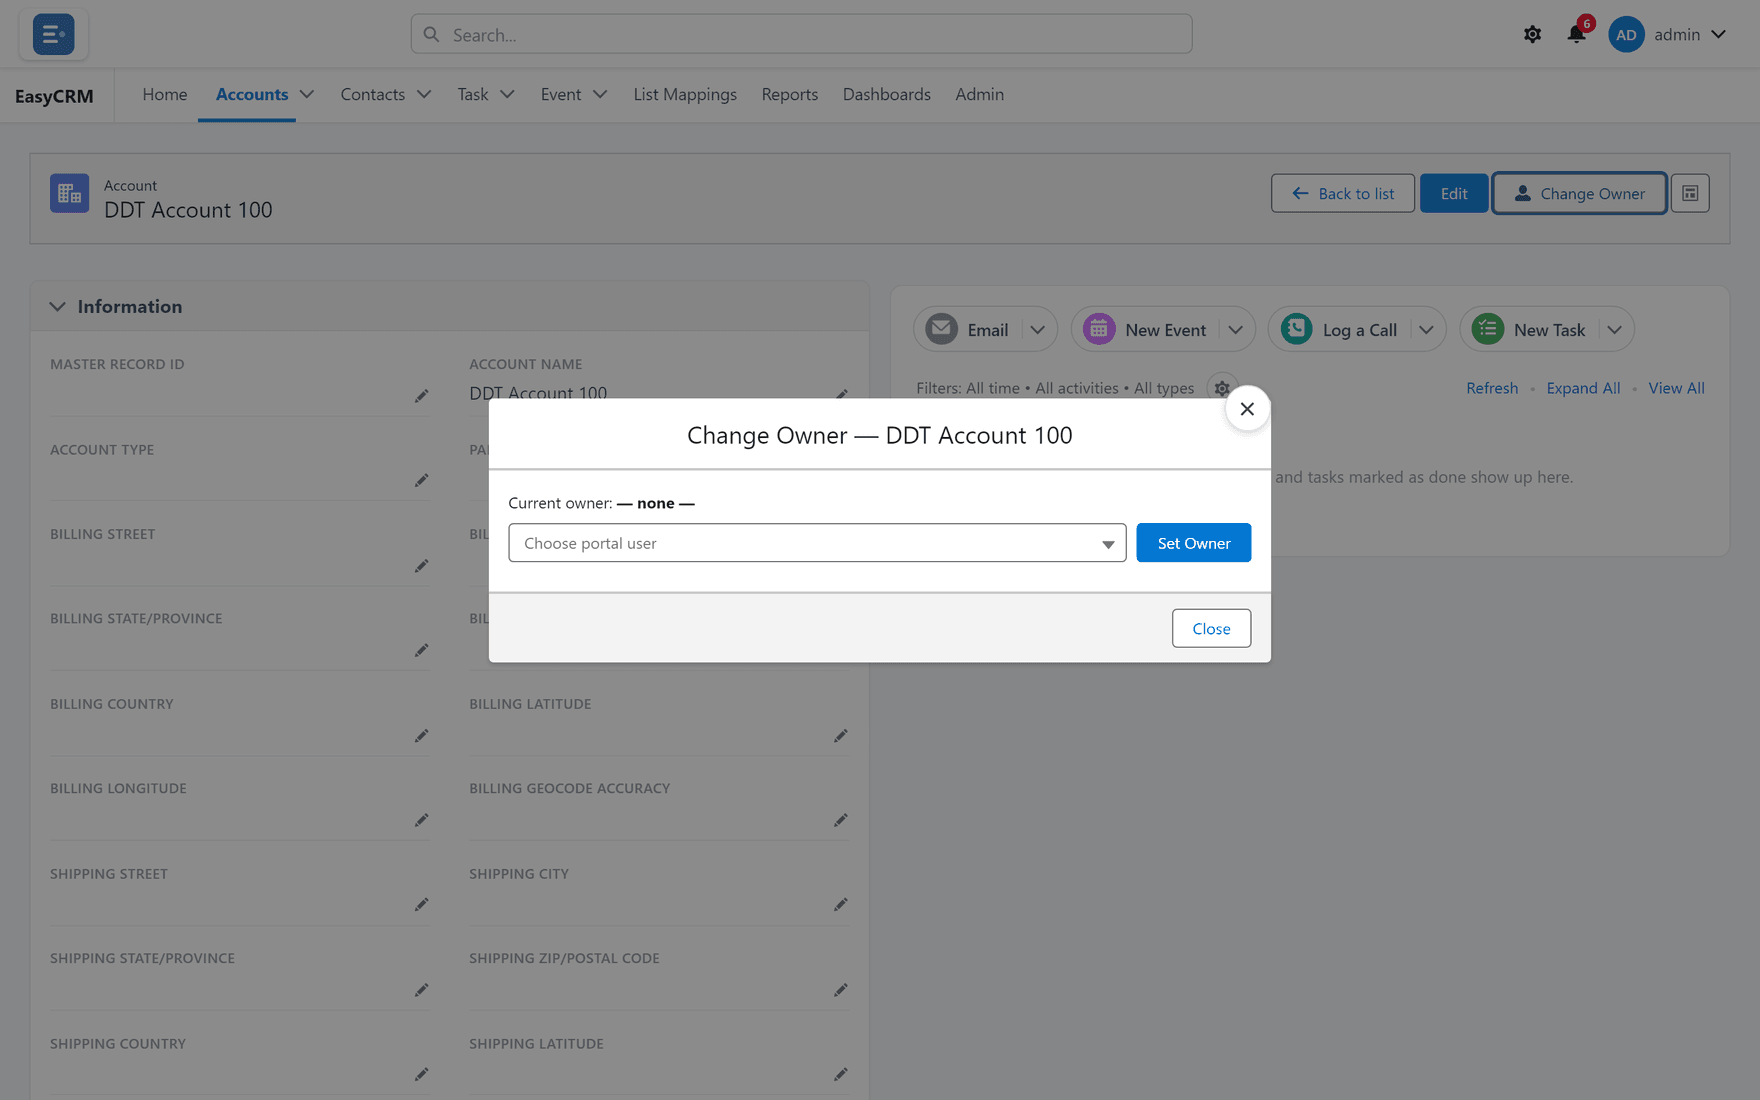The width and height of the screenshot is (1760, 1100).
Task: Click the Set Owner button
Action: pyautogui.click(x=1193, y=543)
